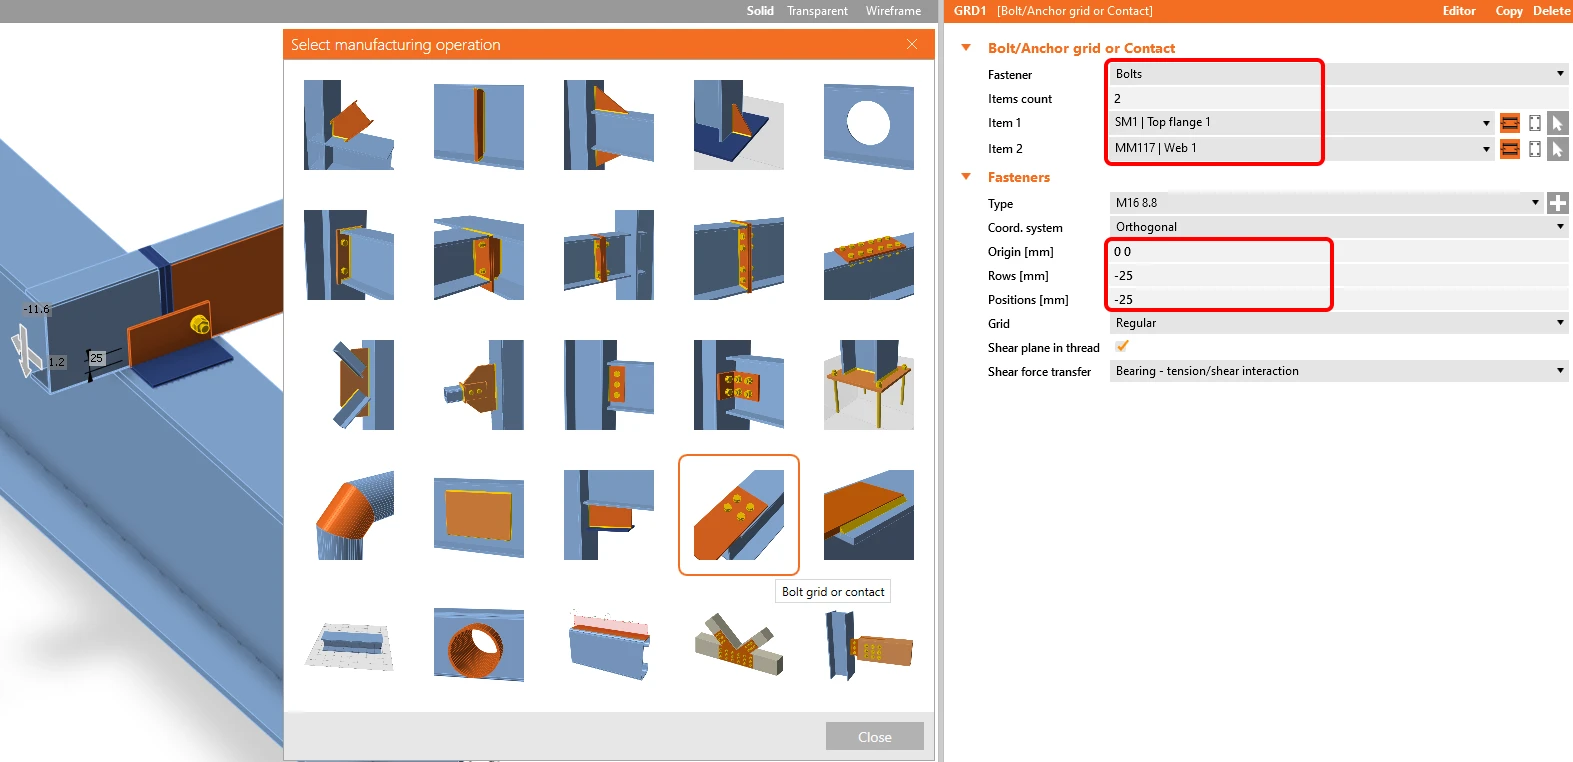This screenshot has height=762, width=1573.
Task: Pick the orange pipe elbow operation thumbnail
Action: [x=349, y=515]
